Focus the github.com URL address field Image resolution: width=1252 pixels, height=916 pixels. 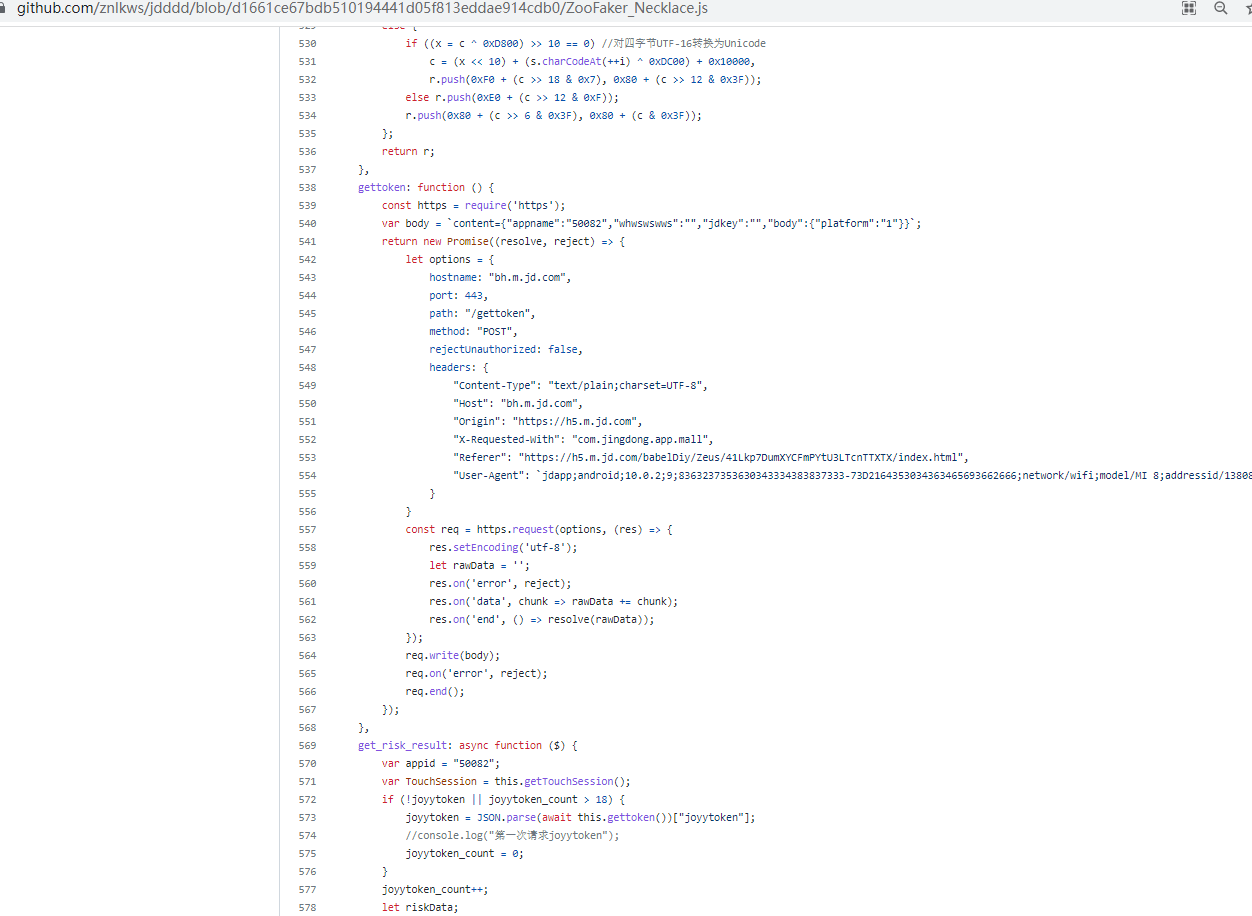pyautogui.click(x=360, y=8)
